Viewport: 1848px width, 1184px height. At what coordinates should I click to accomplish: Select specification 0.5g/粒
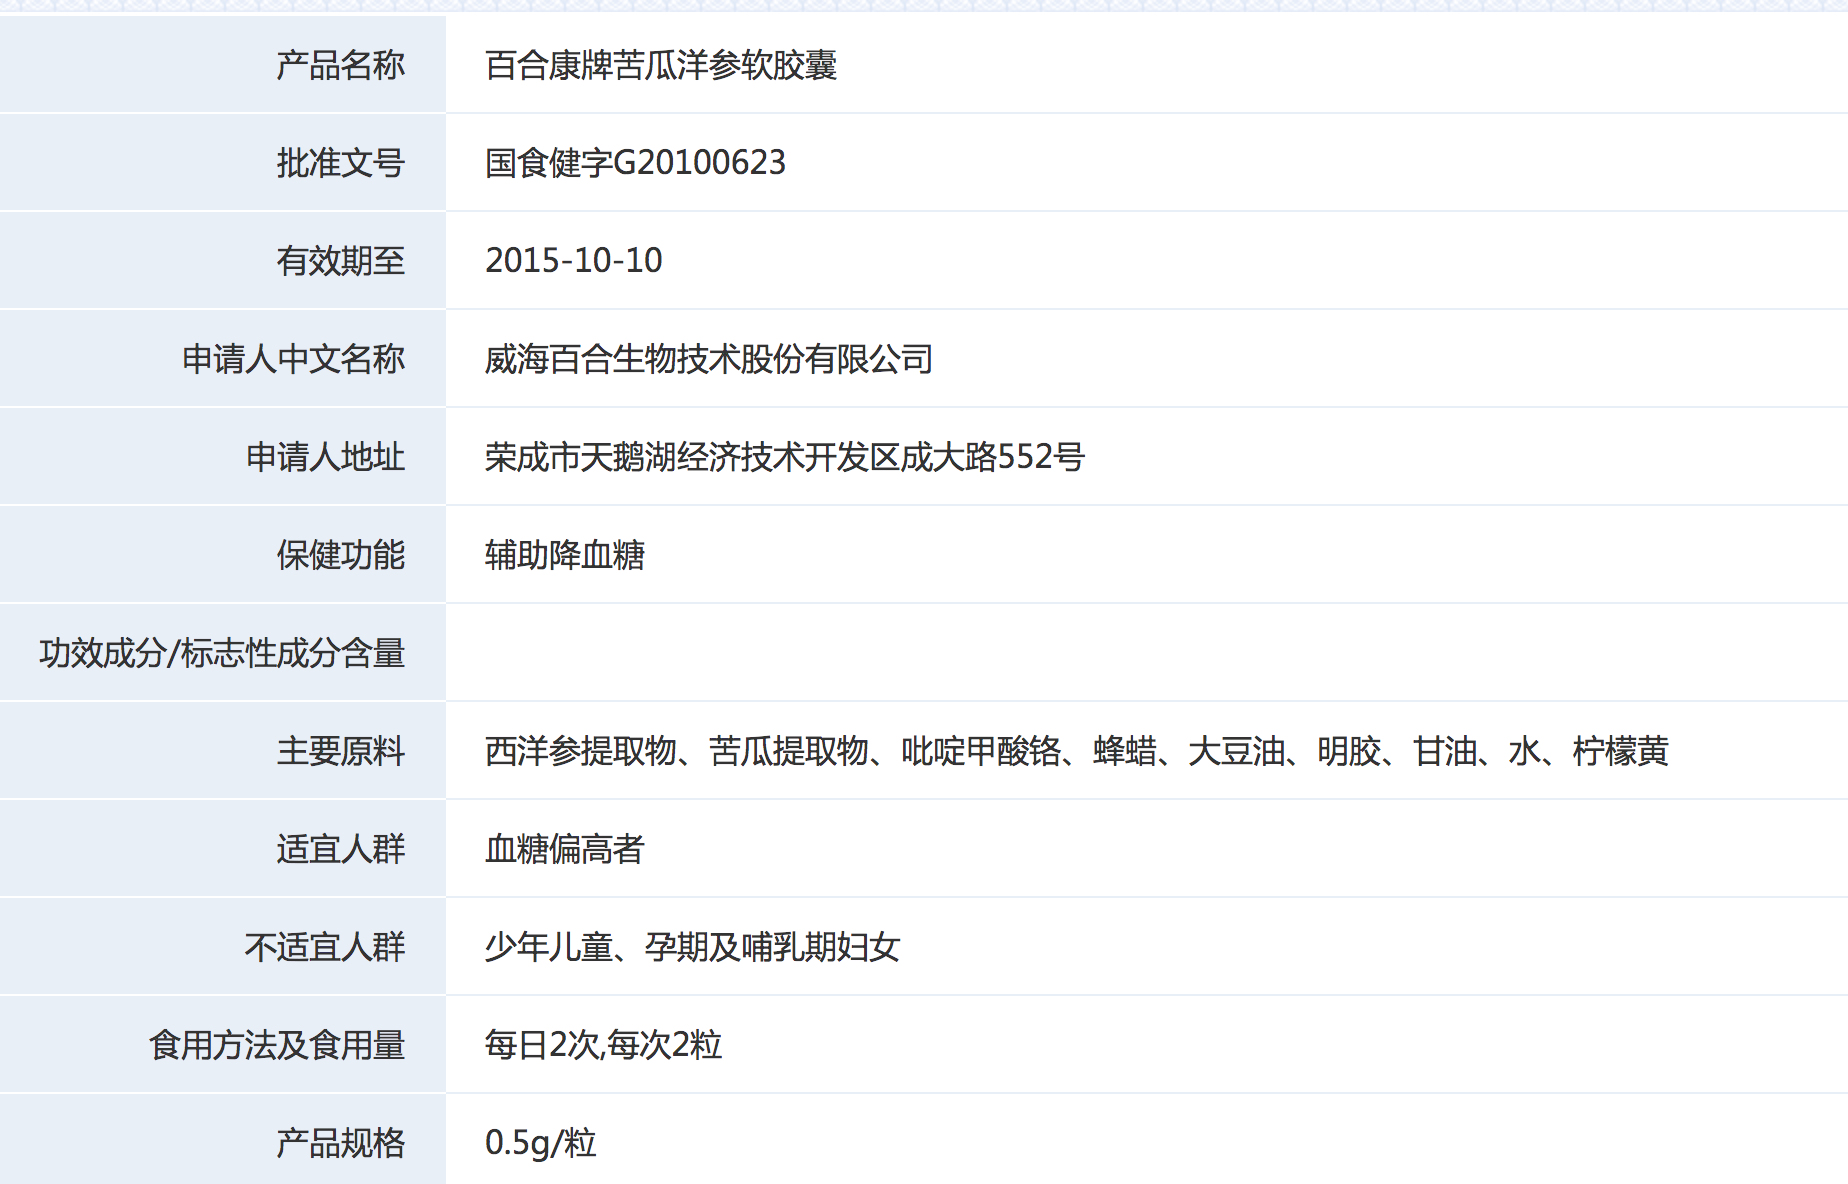541,1143
